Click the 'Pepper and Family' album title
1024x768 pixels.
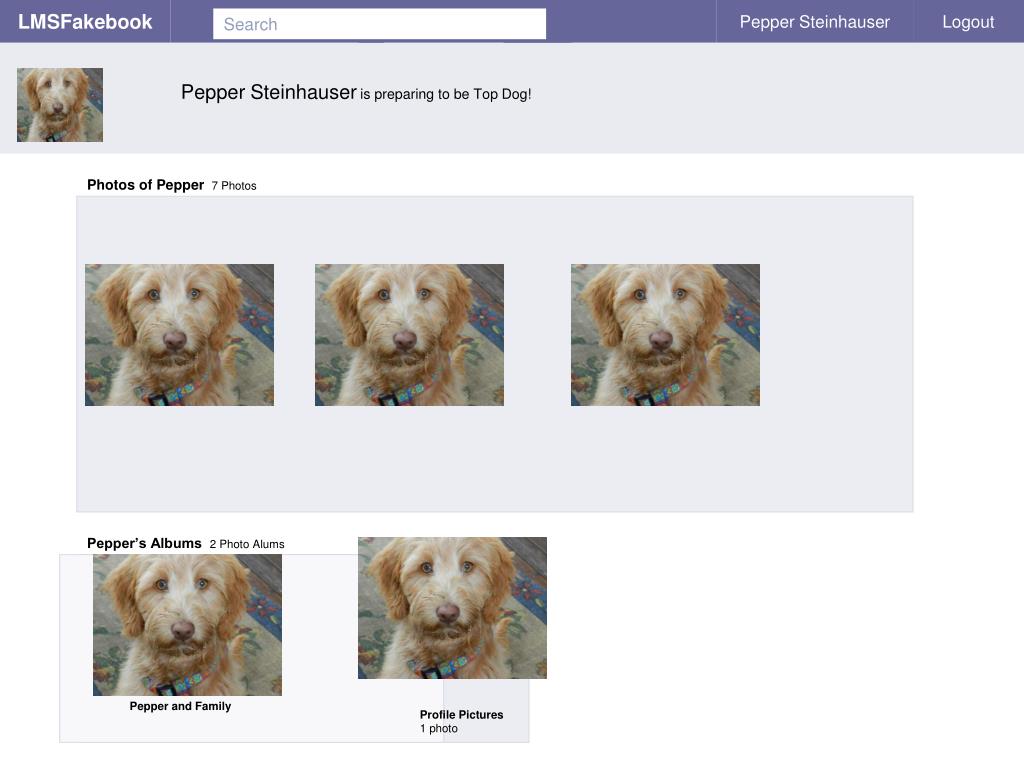[x=180, y=706]
